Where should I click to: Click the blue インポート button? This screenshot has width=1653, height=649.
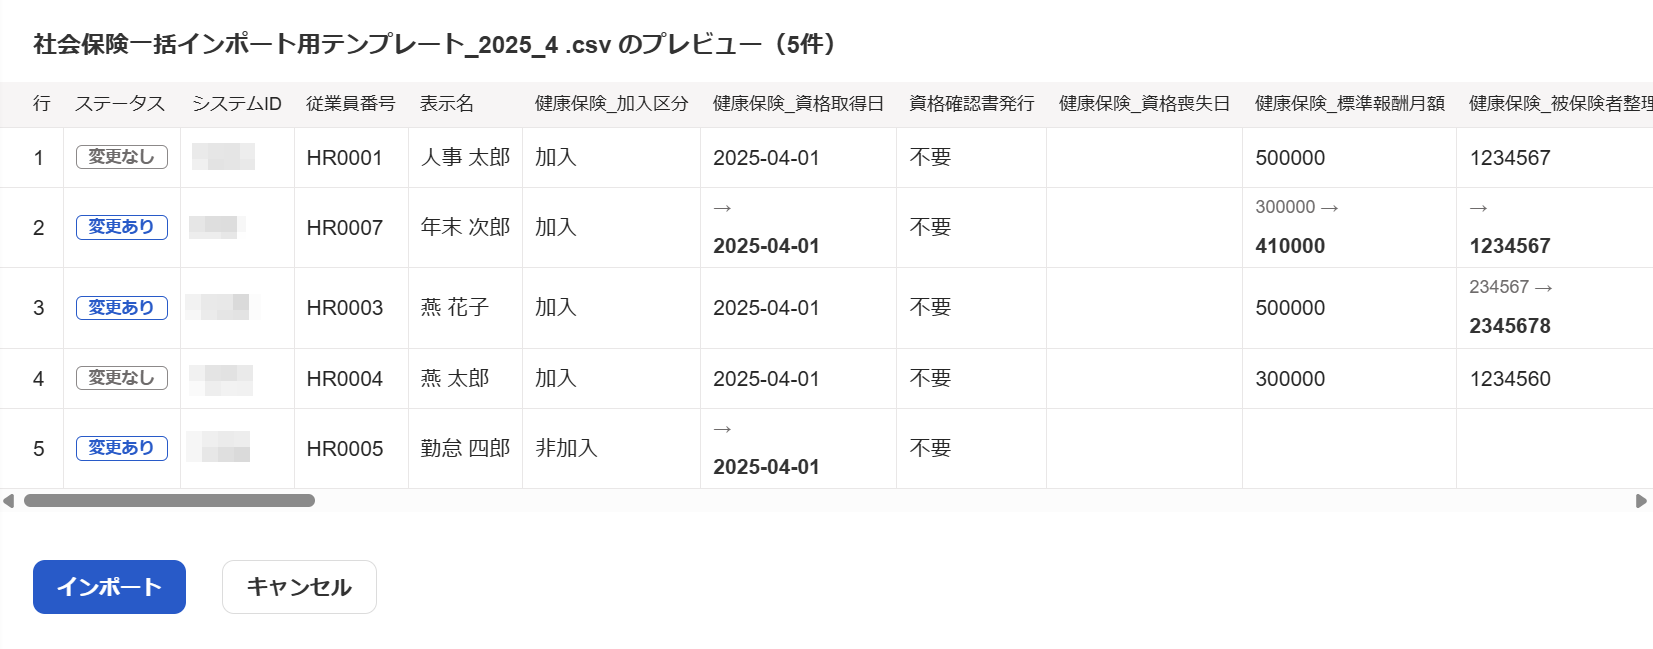[x=109, y=587]
